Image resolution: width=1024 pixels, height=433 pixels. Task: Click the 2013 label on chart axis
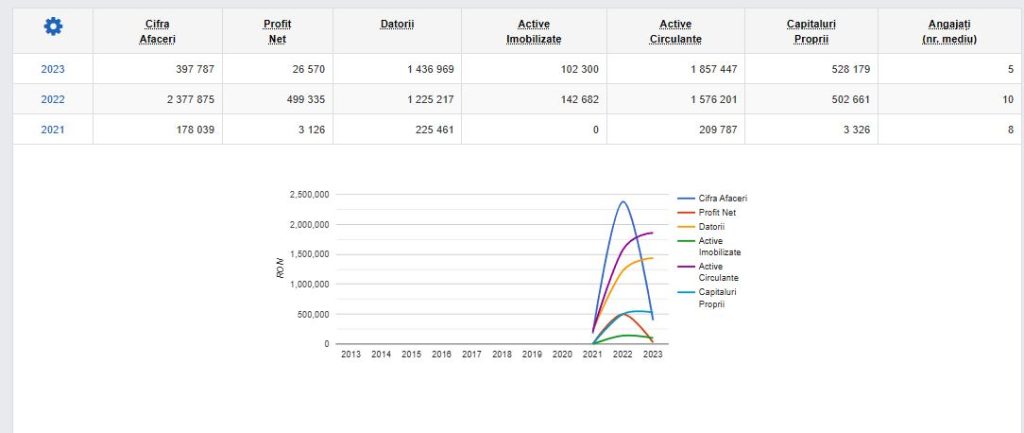coord(351,354)
